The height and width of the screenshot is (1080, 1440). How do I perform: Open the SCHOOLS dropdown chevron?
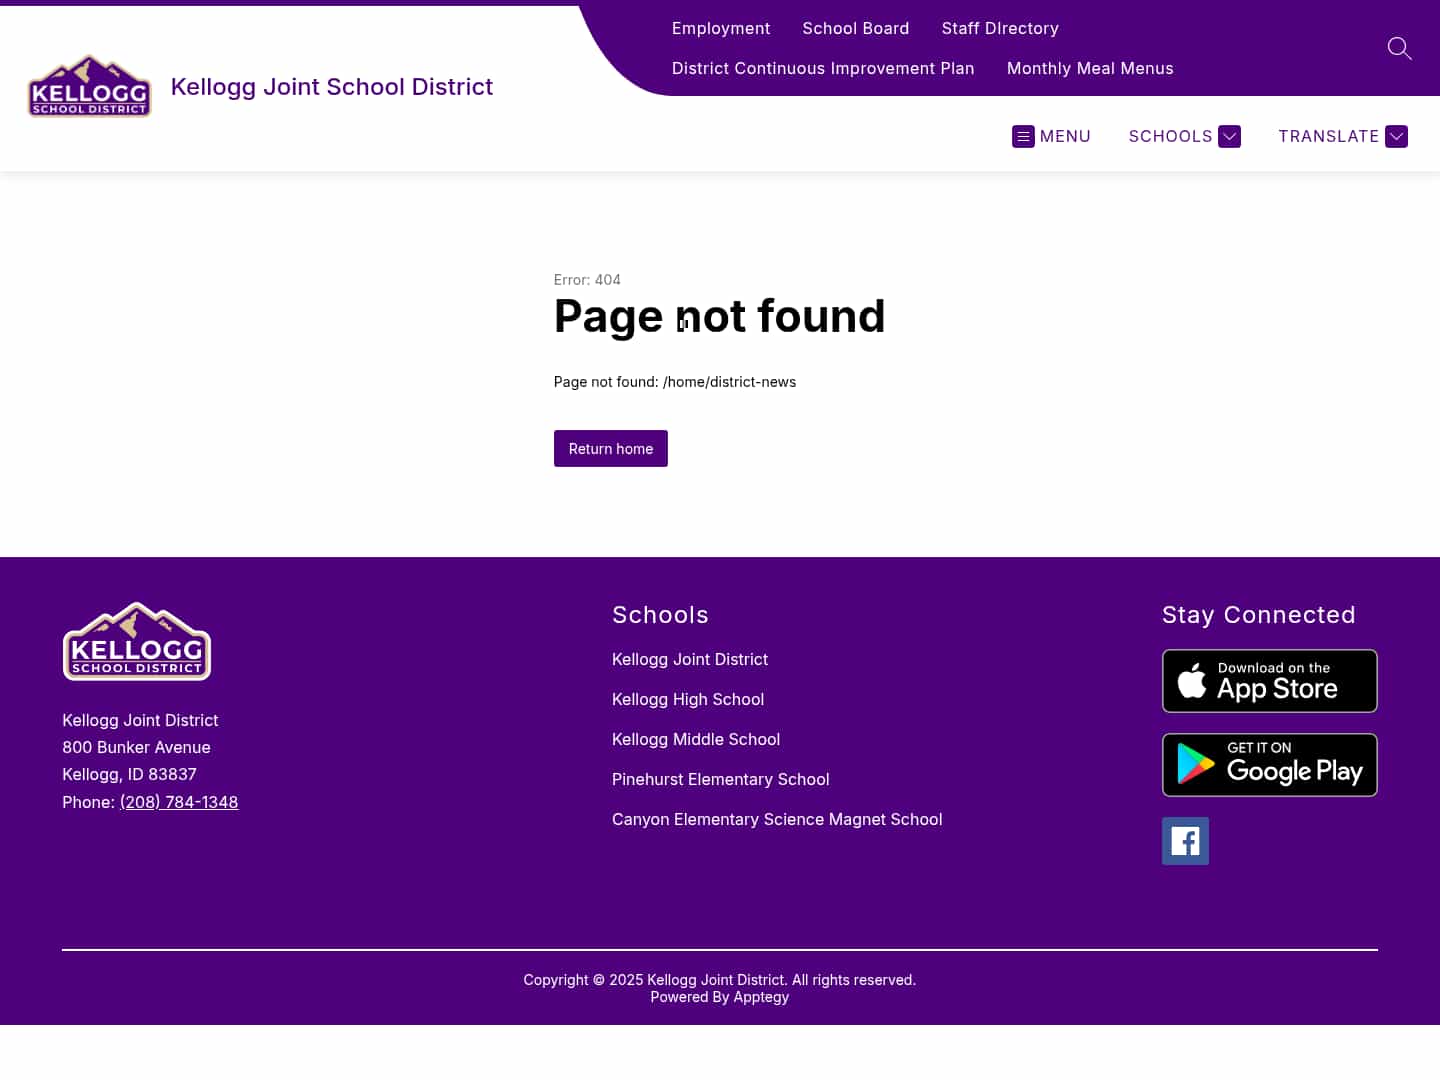point(1229,136)
